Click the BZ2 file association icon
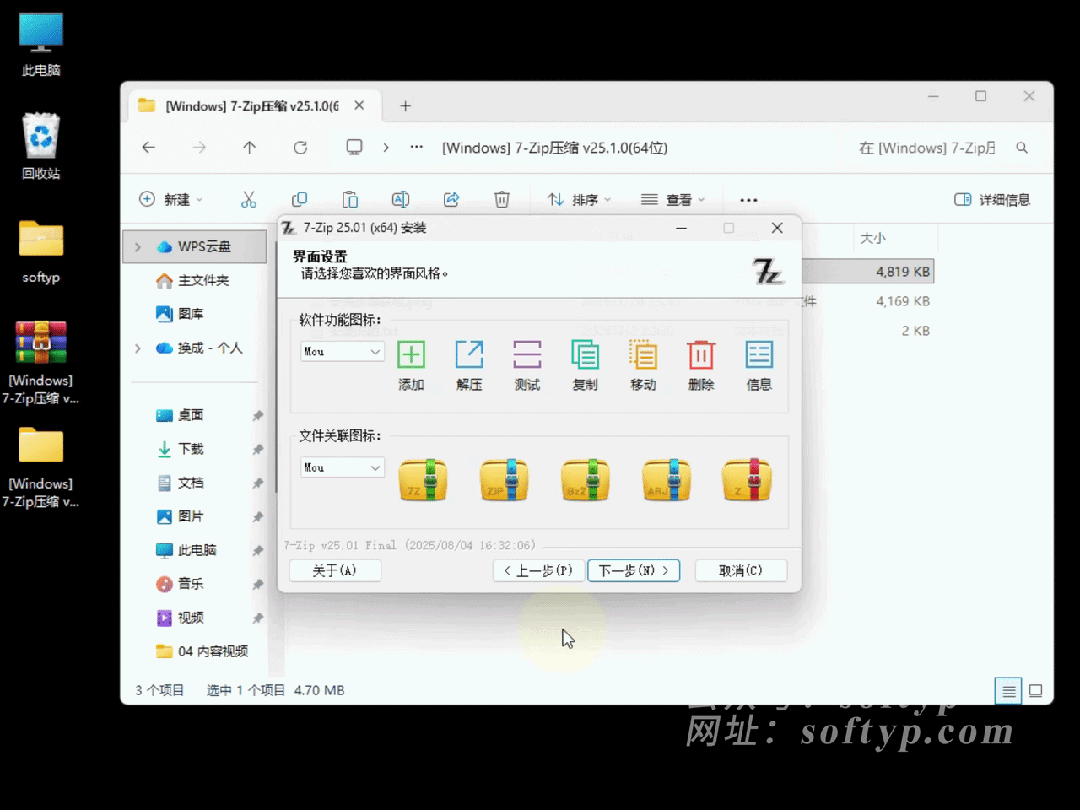 click(x=585, y=479)
